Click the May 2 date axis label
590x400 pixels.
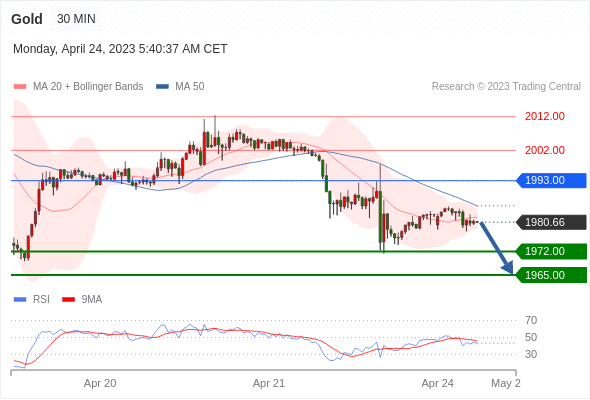coord(506,383)
